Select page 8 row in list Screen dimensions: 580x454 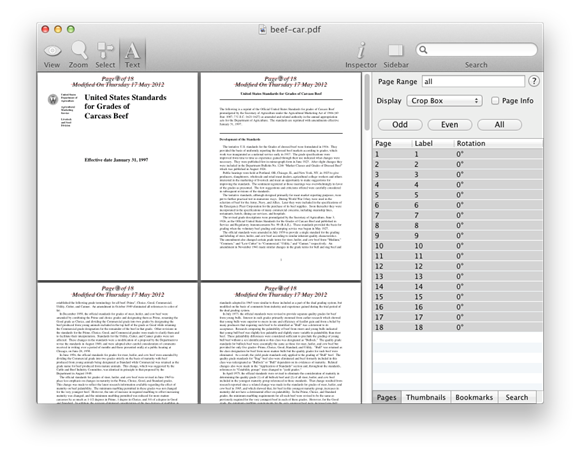coord(458,225)
